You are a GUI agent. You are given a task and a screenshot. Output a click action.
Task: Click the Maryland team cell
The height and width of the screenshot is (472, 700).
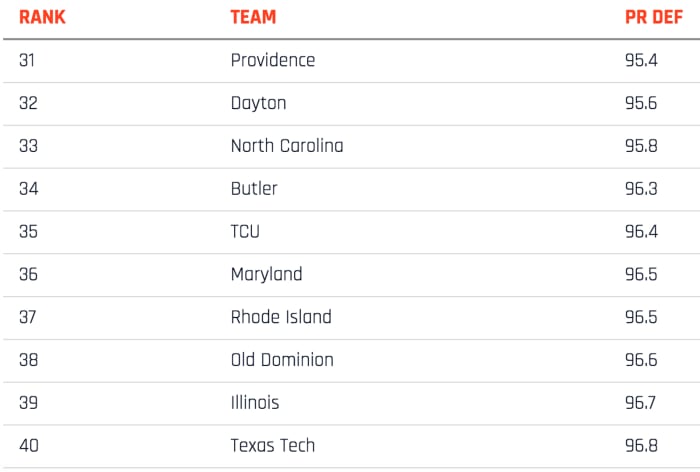tap(266, 274)
